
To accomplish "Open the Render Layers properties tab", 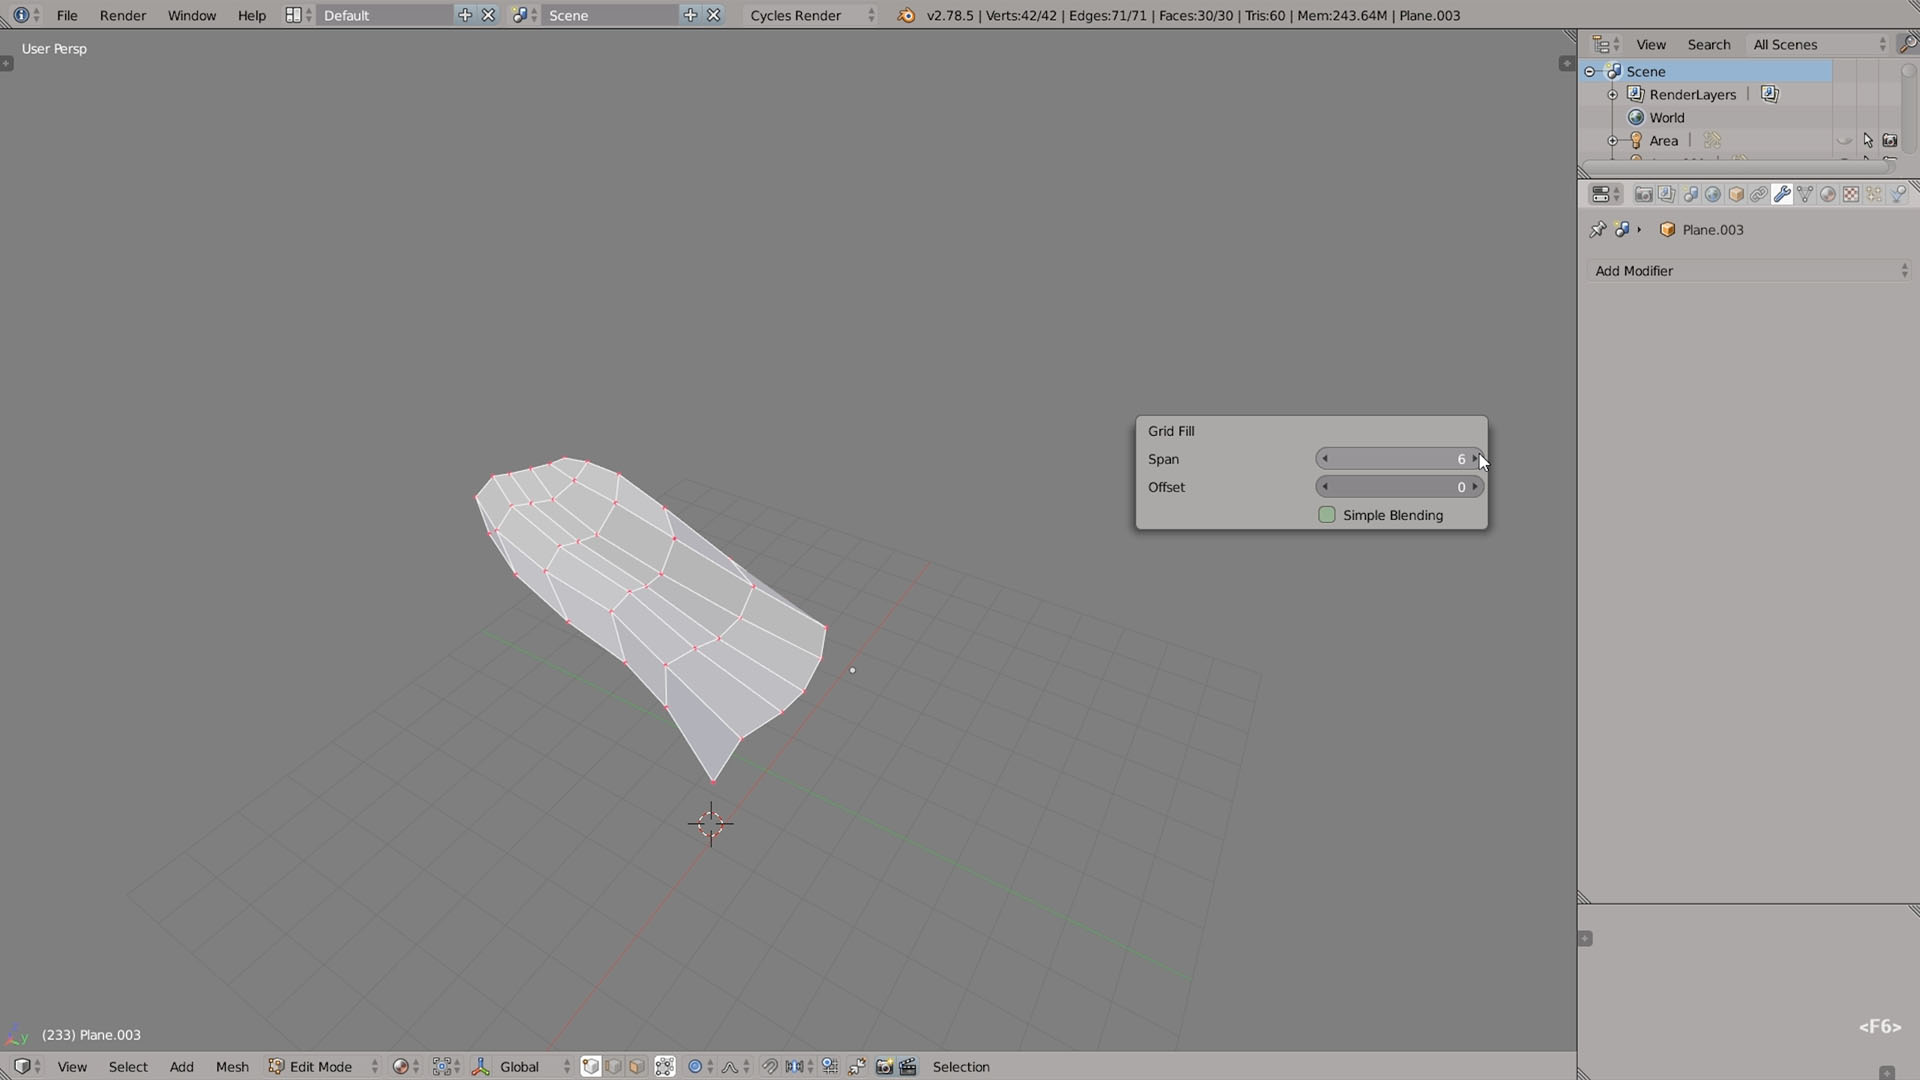I will [1666, 195].
